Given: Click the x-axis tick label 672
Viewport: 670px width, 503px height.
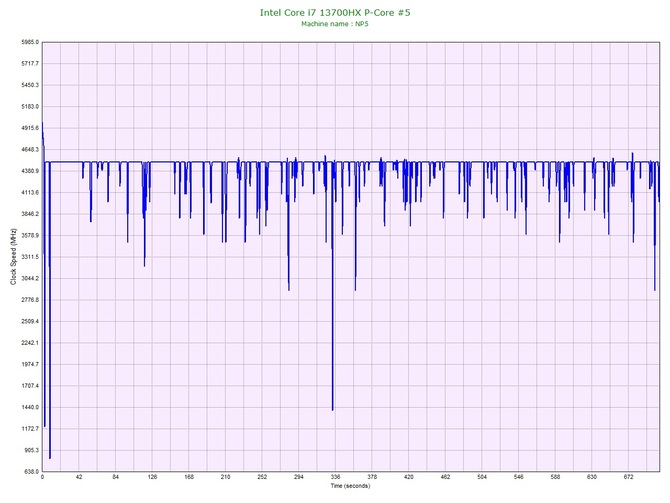Looking at the screenshot, I should pyautogui.click(x=629, y=477).
